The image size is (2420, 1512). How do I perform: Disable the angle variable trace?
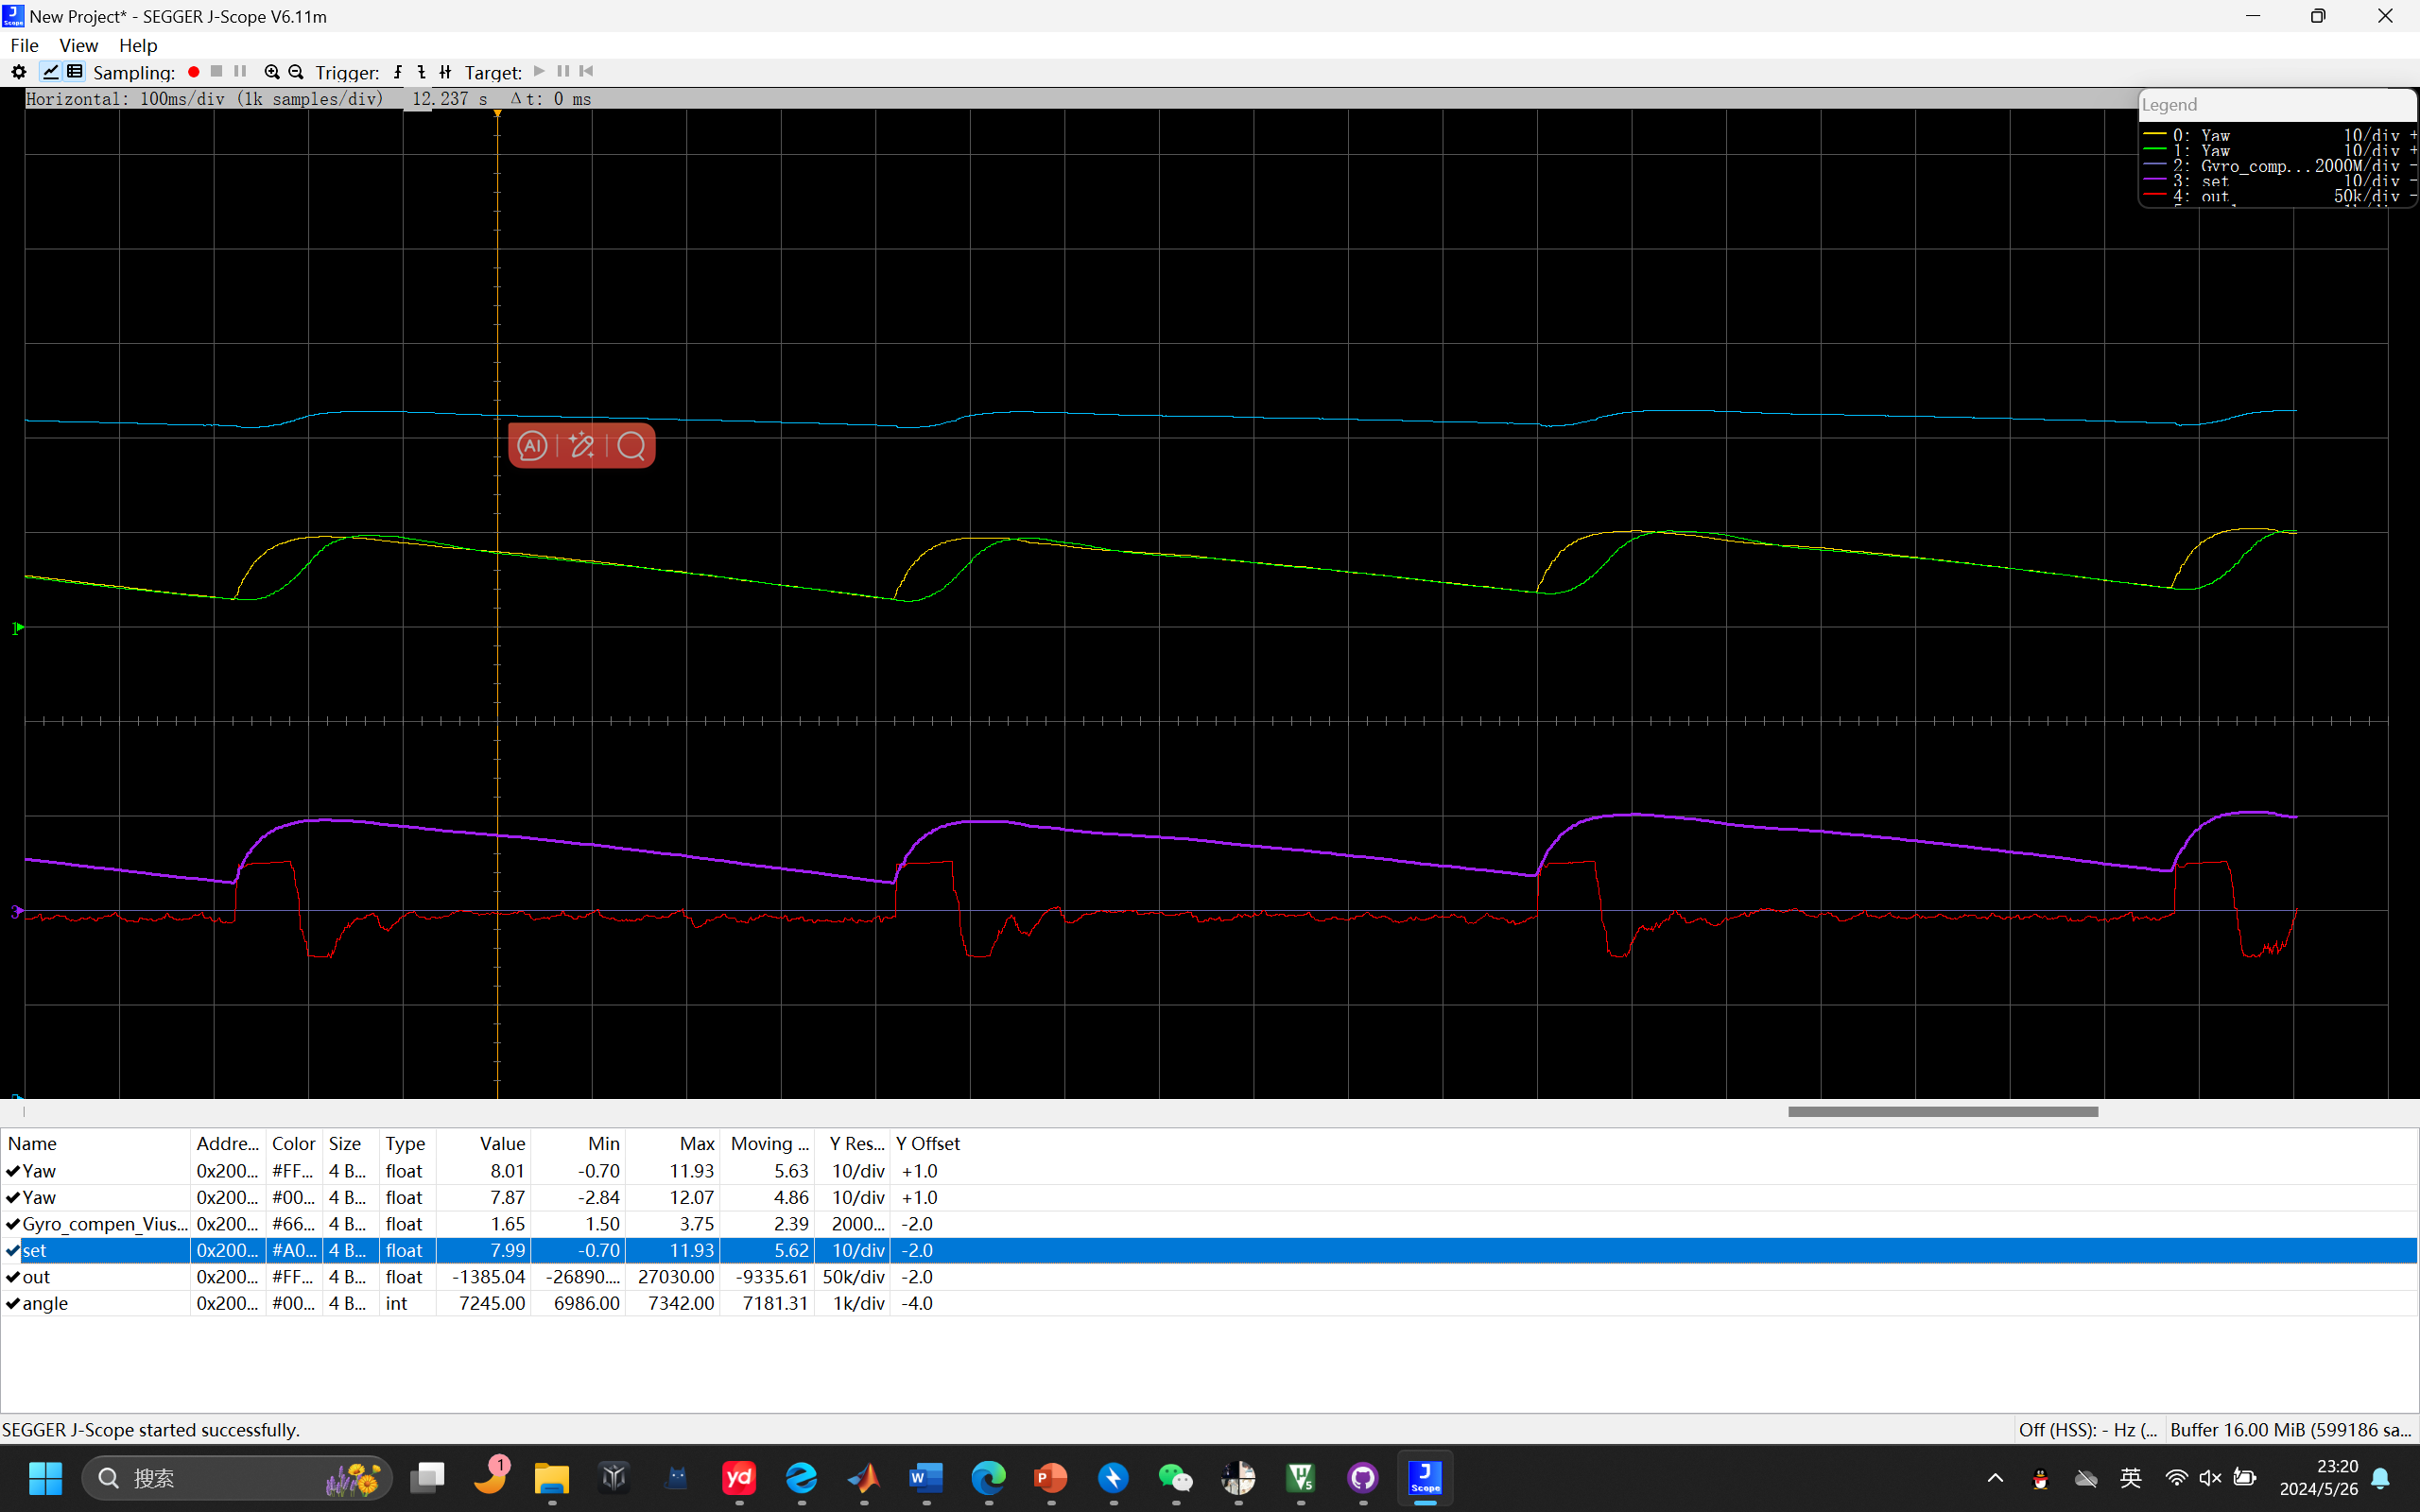pos(13,1304)
